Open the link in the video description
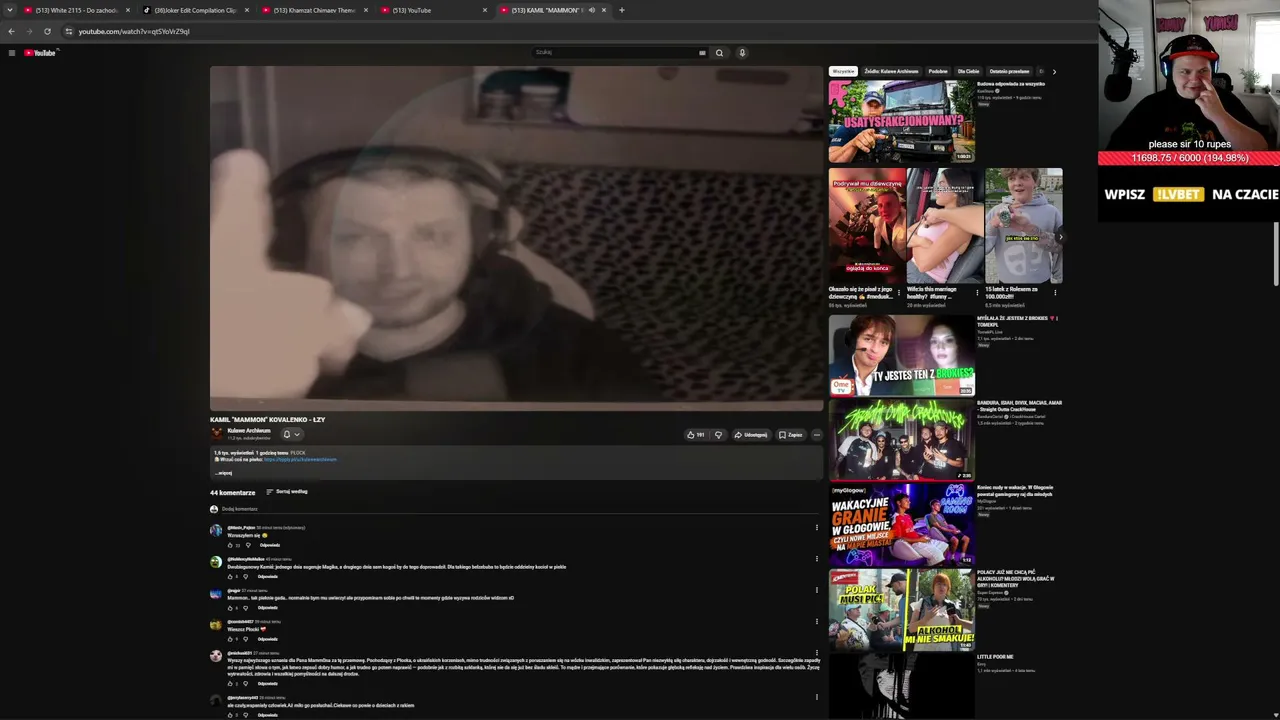This screenshot has height=720, width=1280. pyautogui.click(x=300, y=460)
